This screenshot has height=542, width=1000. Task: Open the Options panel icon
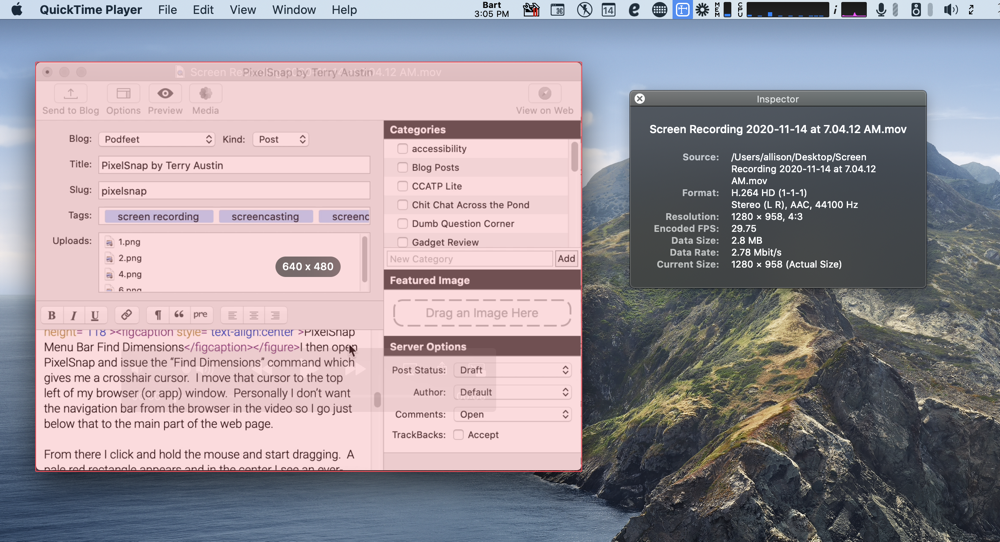(x=123, y=94)
